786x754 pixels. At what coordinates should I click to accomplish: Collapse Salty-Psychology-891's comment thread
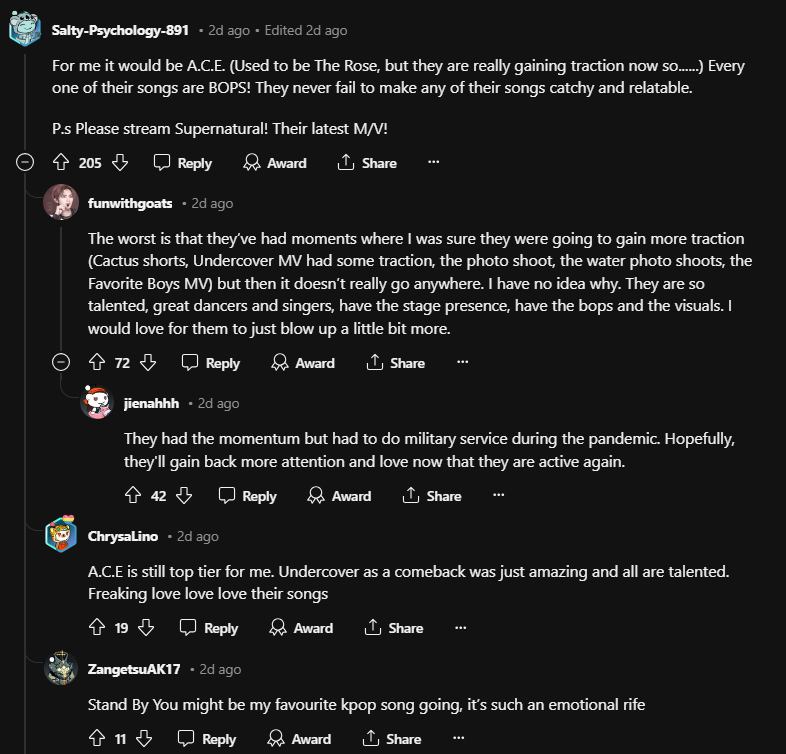[26, 162]
